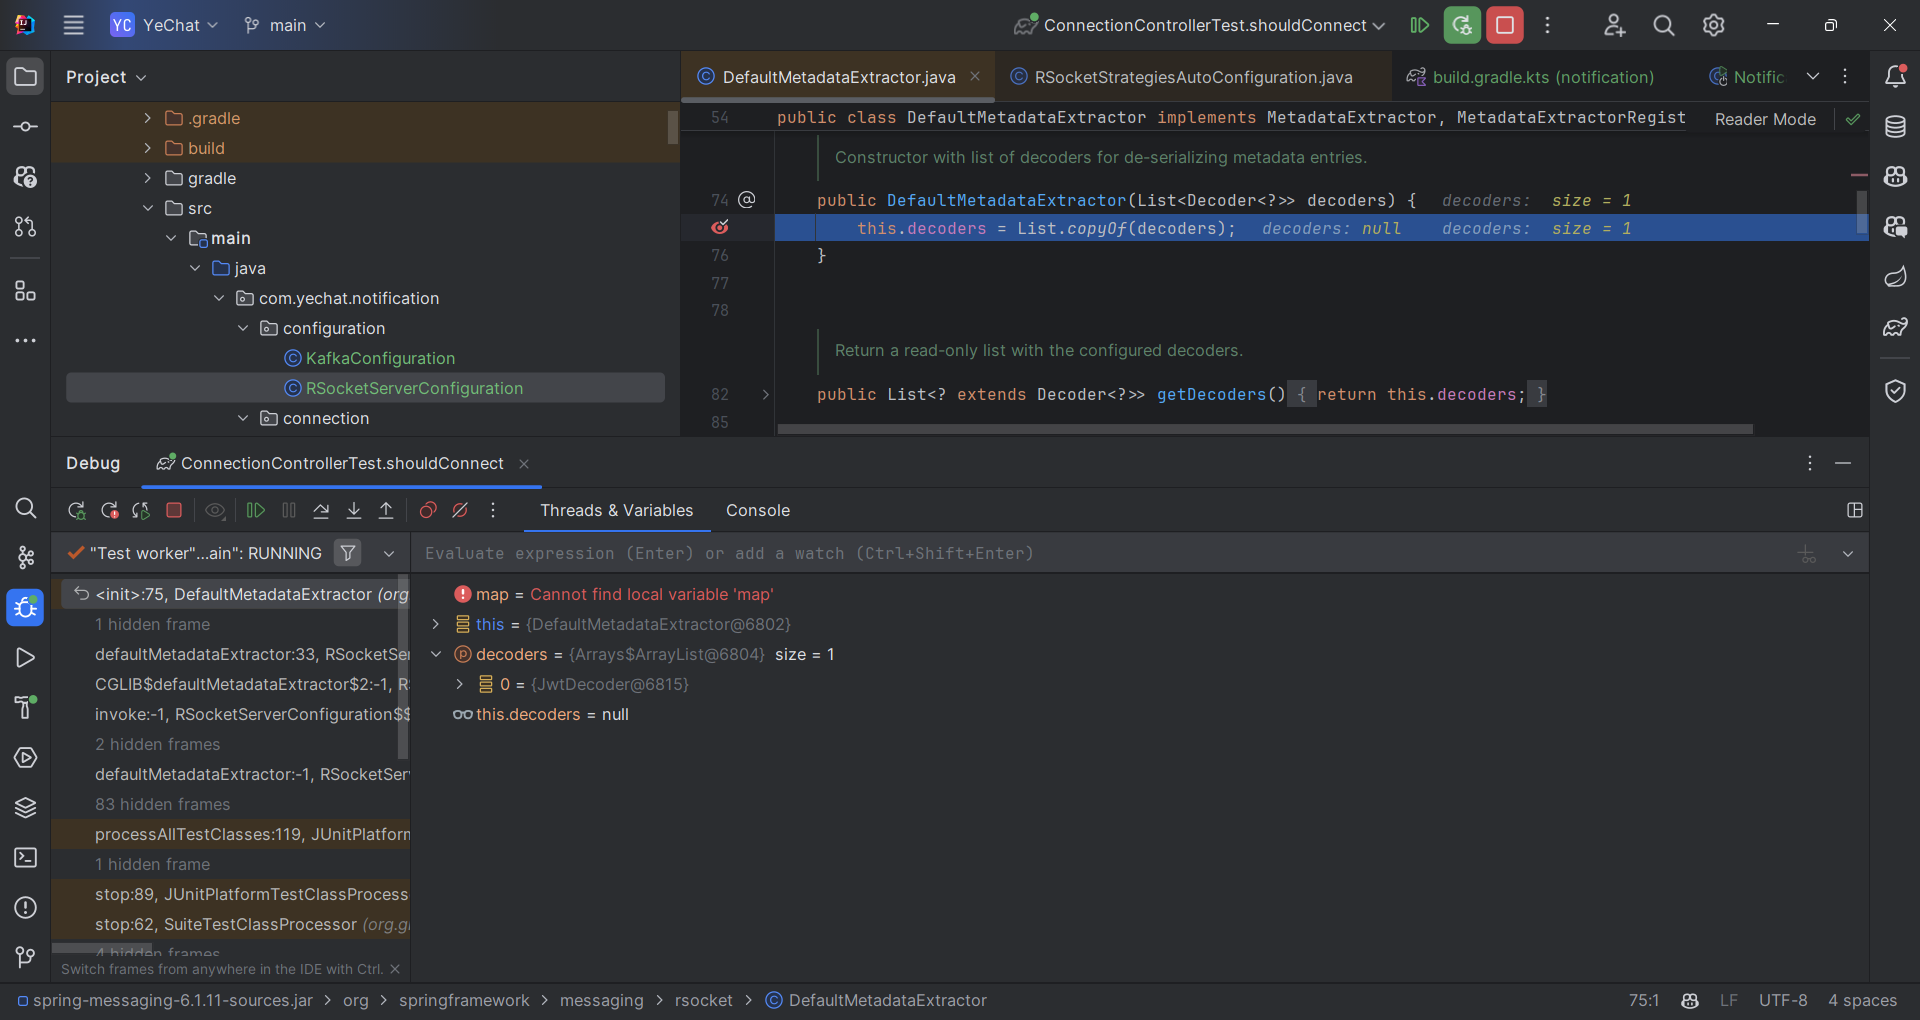Select Threads & Variables tab
This screenshot has height=1020, width=1920.
tap(617, 510)
